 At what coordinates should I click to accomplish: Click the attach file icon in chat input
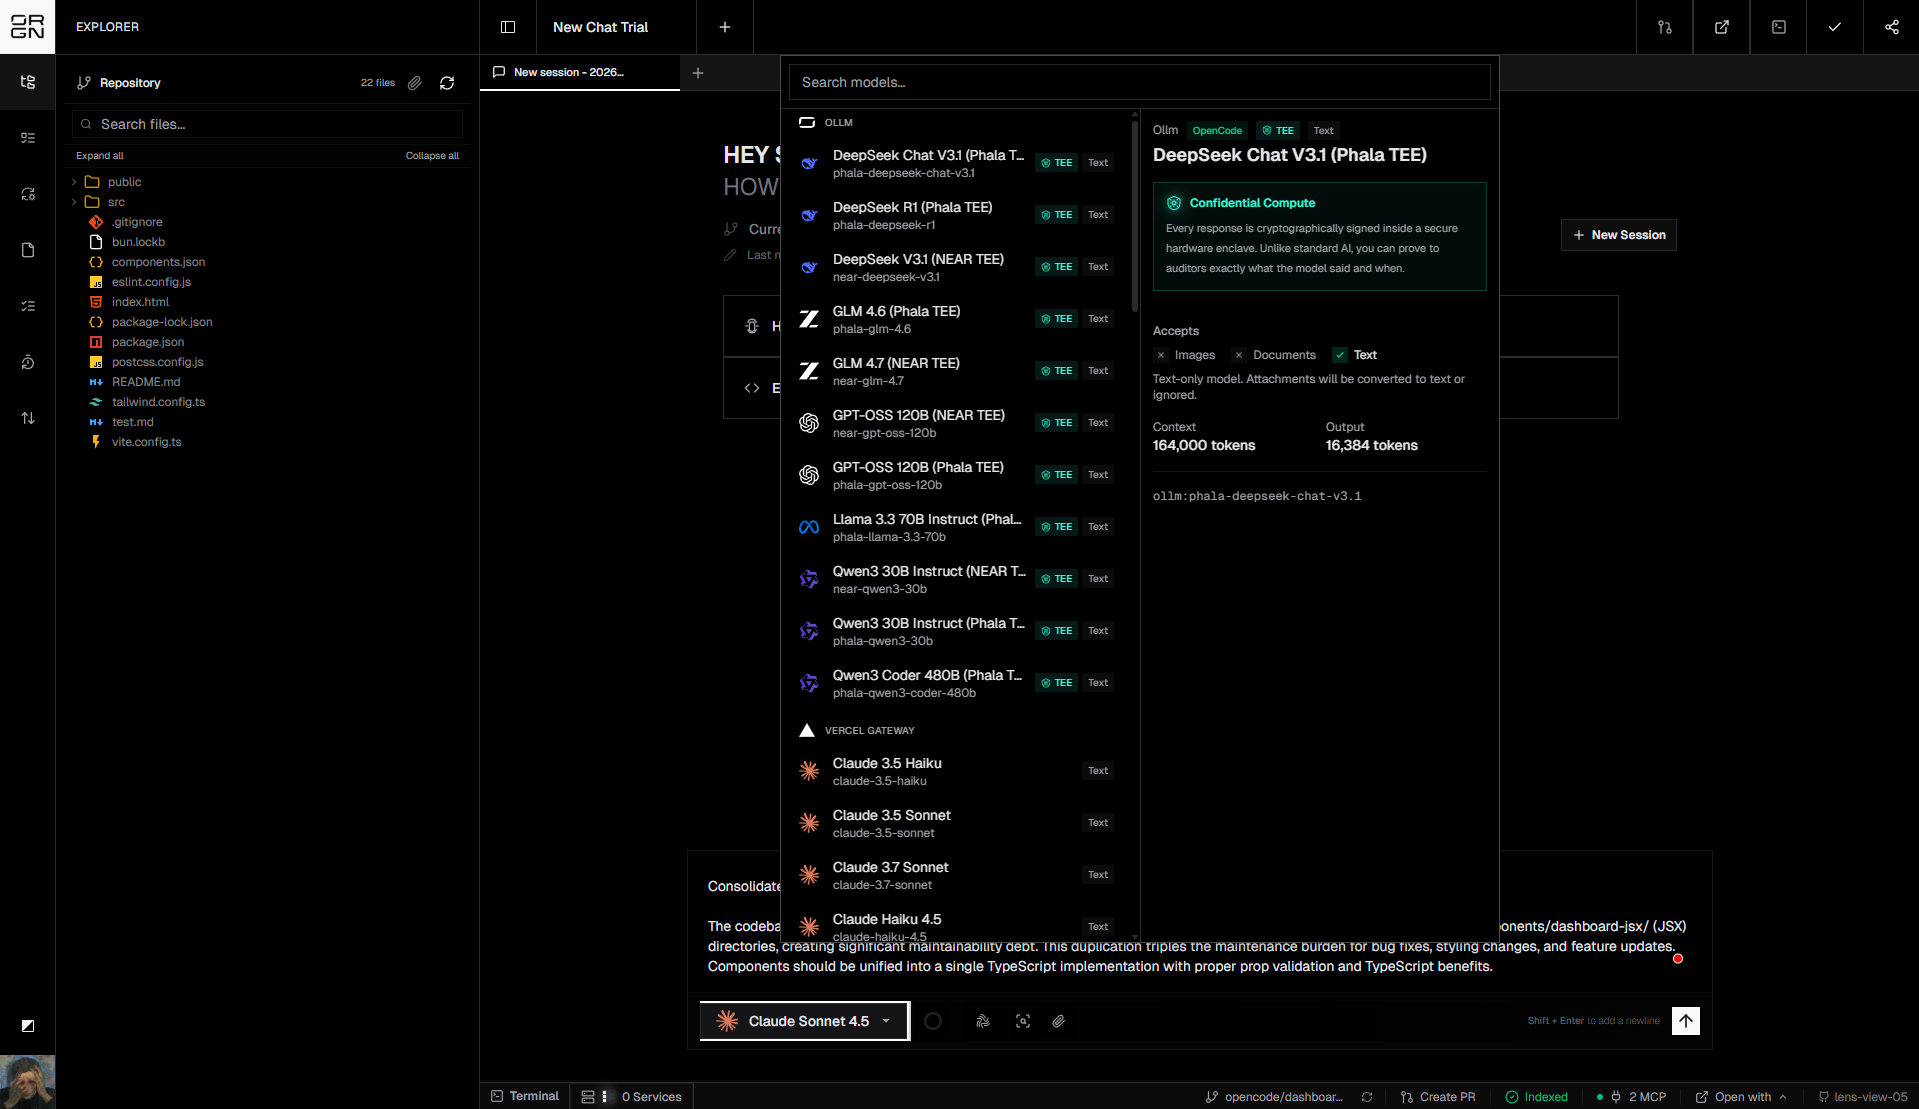tap(1058, 1021)
